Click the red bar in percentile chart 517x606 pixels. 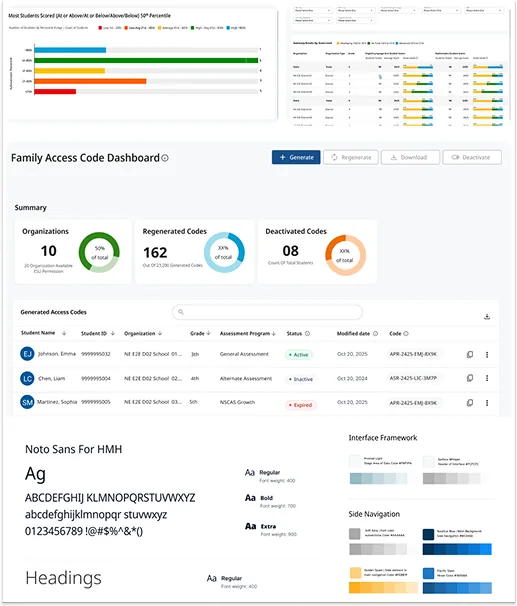point(55,92)
